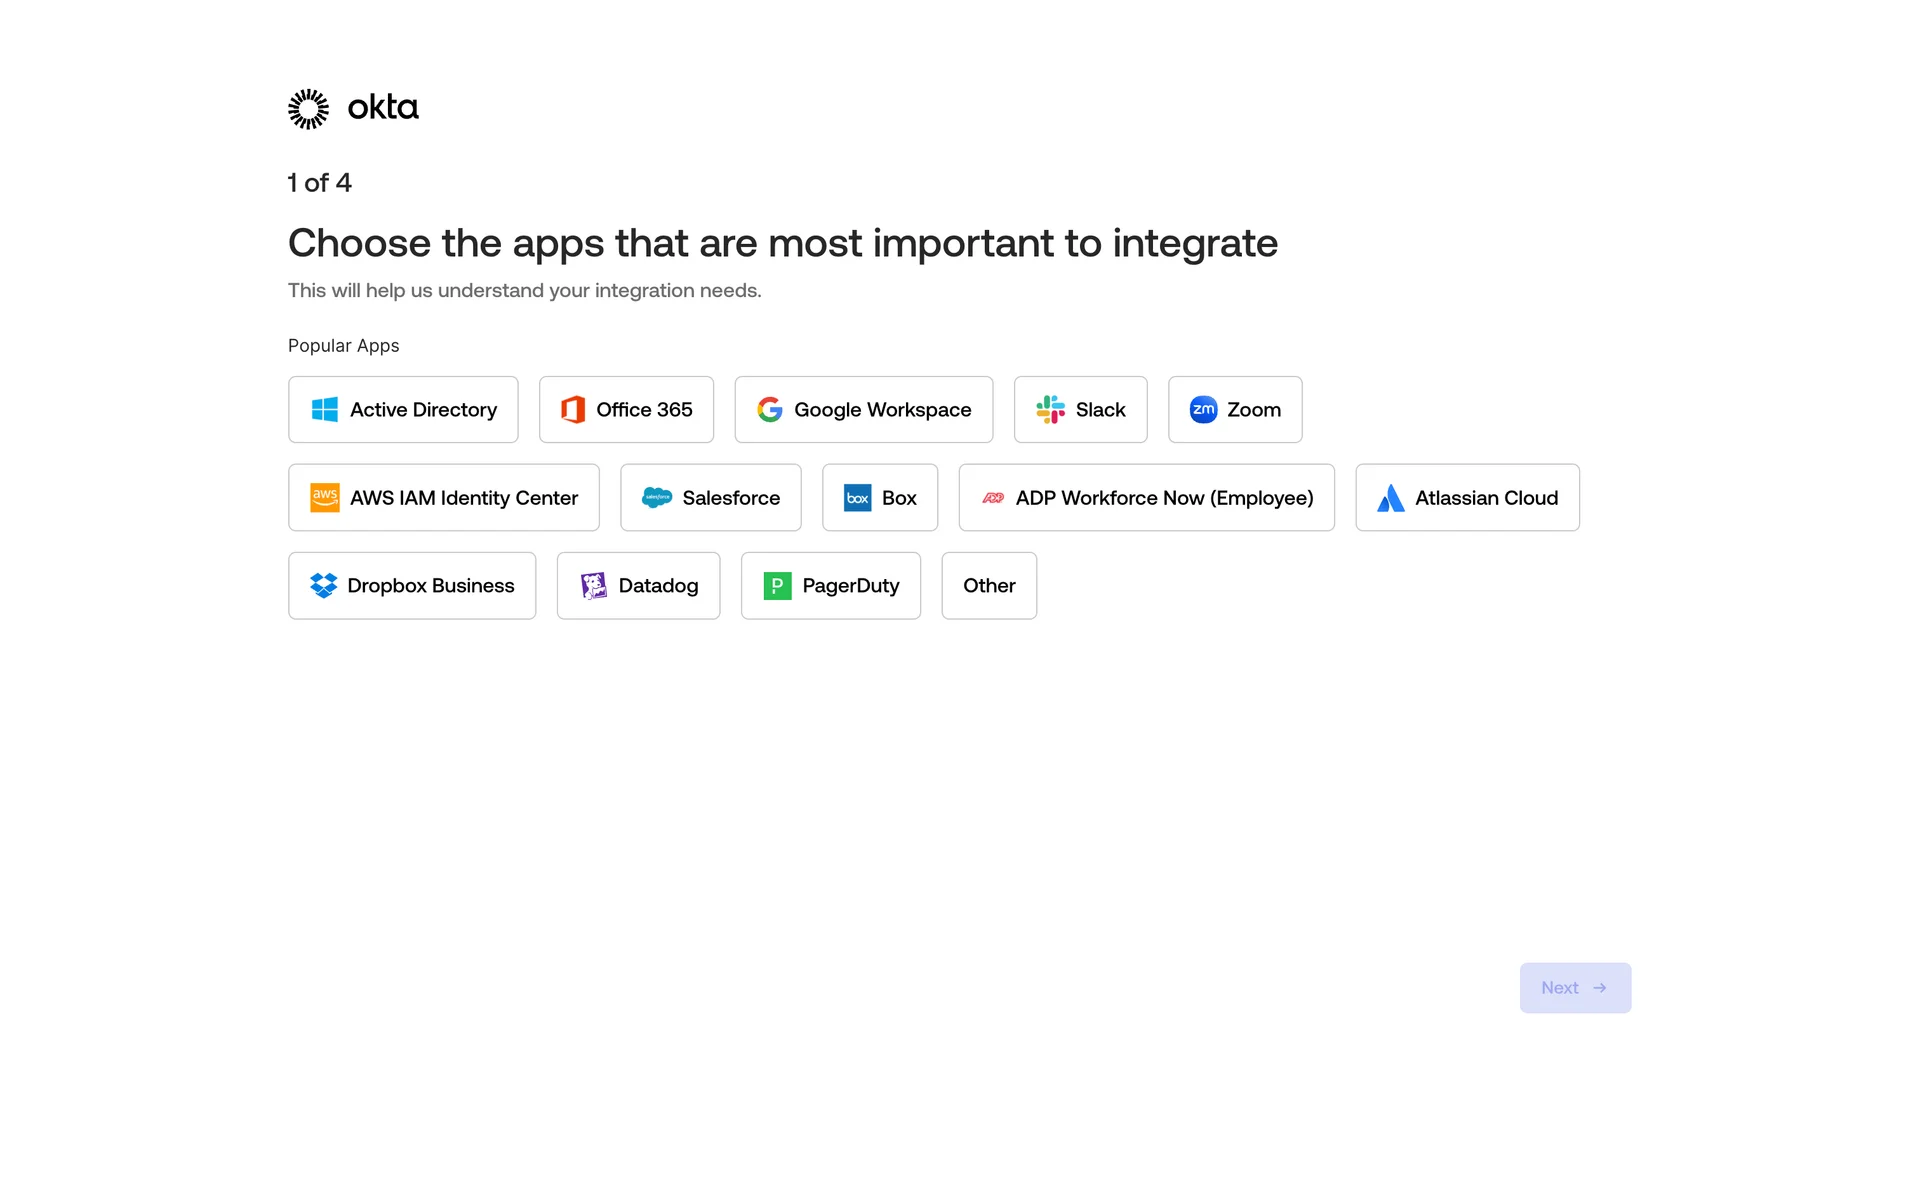Screen dimensions: 1920x1200
Task: Choose Dropbox Business text label
Action: [x=430, y=586]
